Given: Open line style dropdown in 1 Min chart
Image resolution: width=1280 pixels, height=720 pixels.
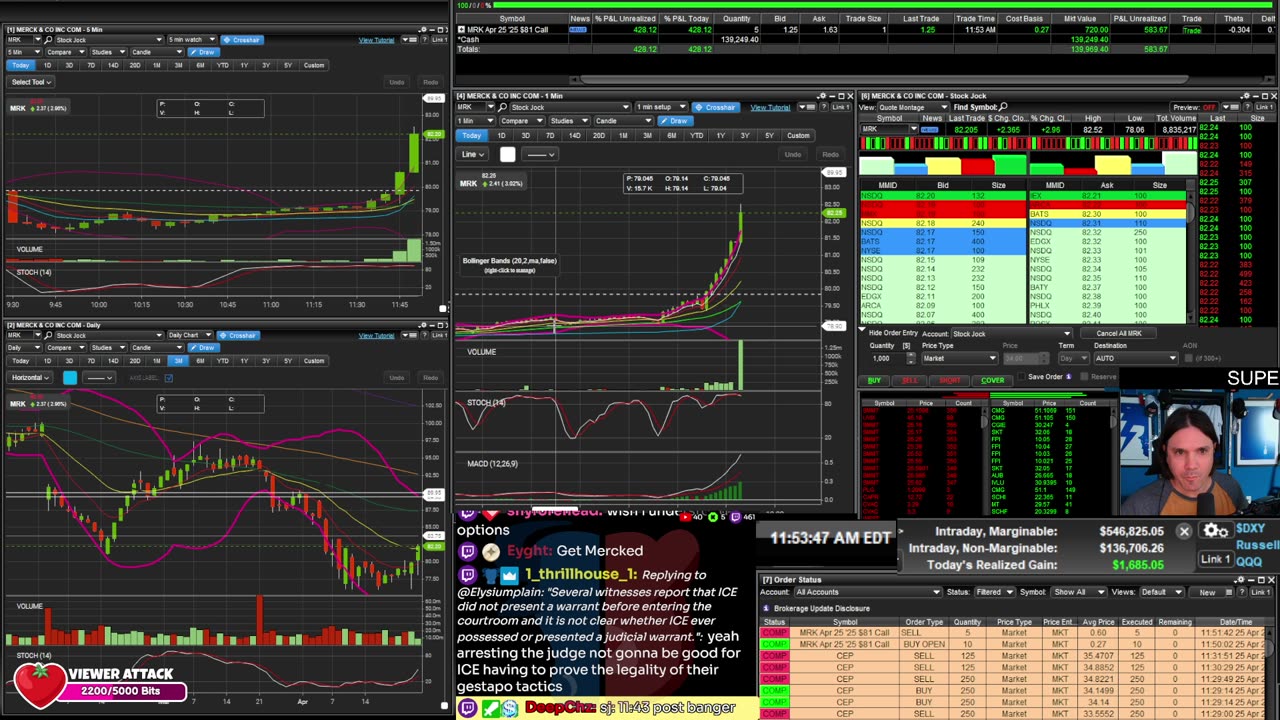Looking at the screenshot, I should [x=540, y=154].
